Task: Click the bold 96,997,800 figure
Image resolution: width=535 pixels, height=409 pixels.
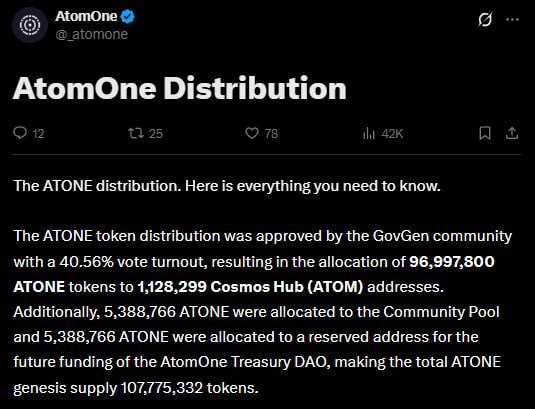Action: pos(452,262)
